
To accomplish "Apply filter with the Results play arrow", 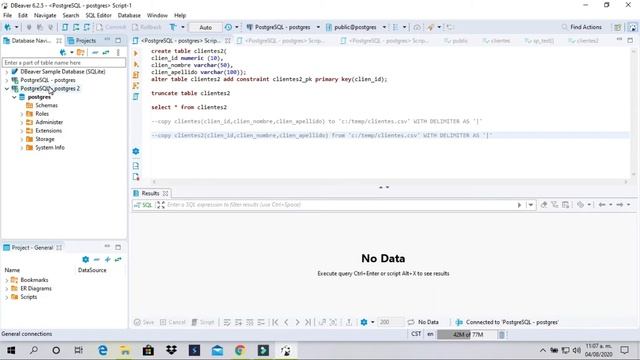I will coord(519,205).
